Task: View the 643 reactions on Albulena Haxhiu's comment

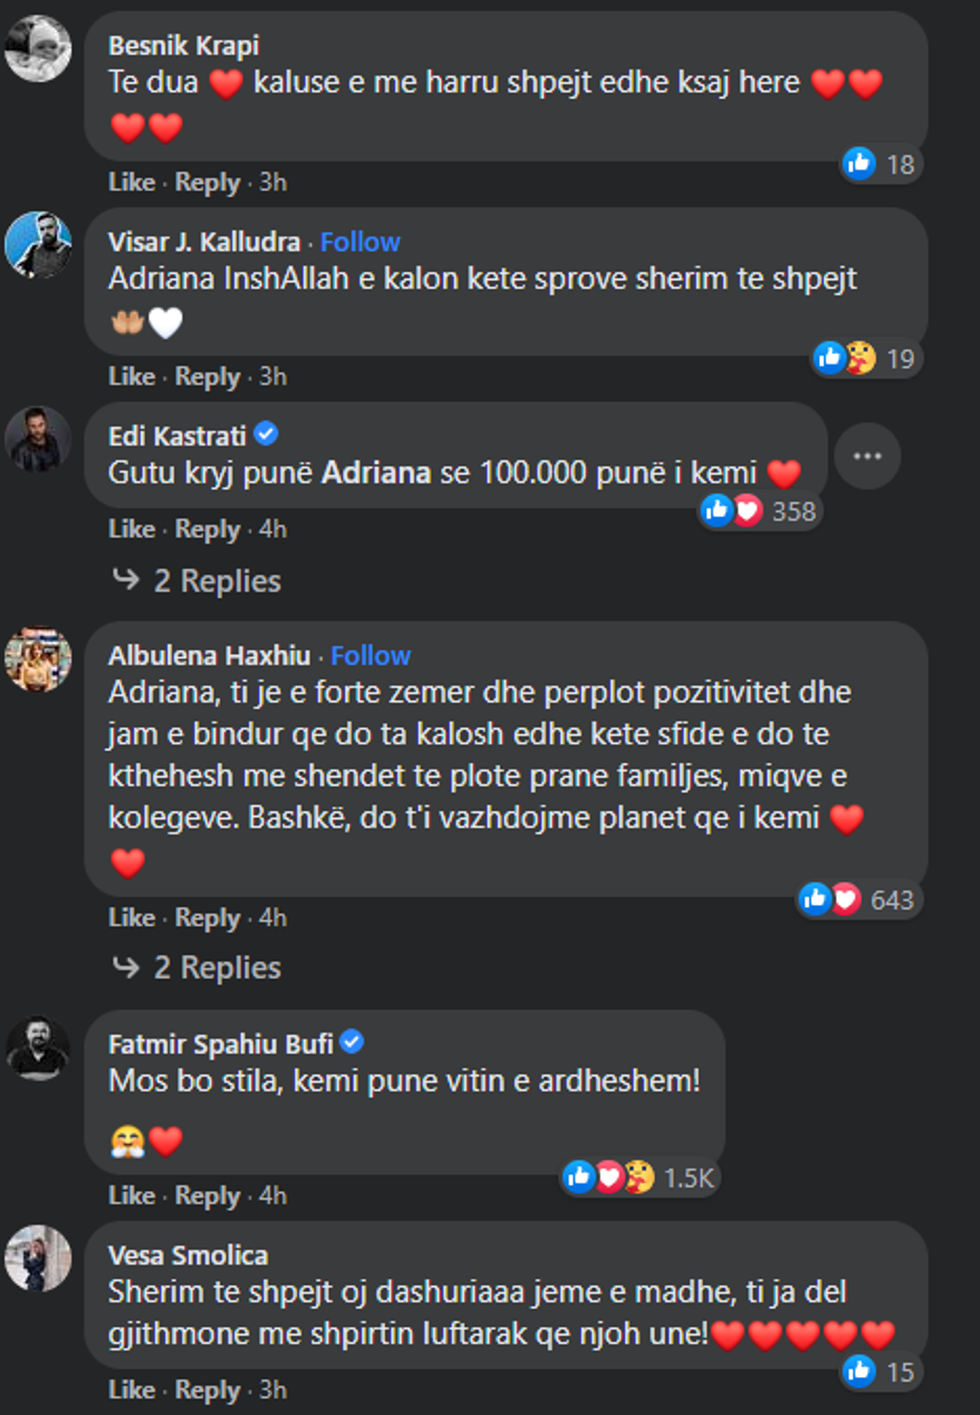Action: (857, 900)
